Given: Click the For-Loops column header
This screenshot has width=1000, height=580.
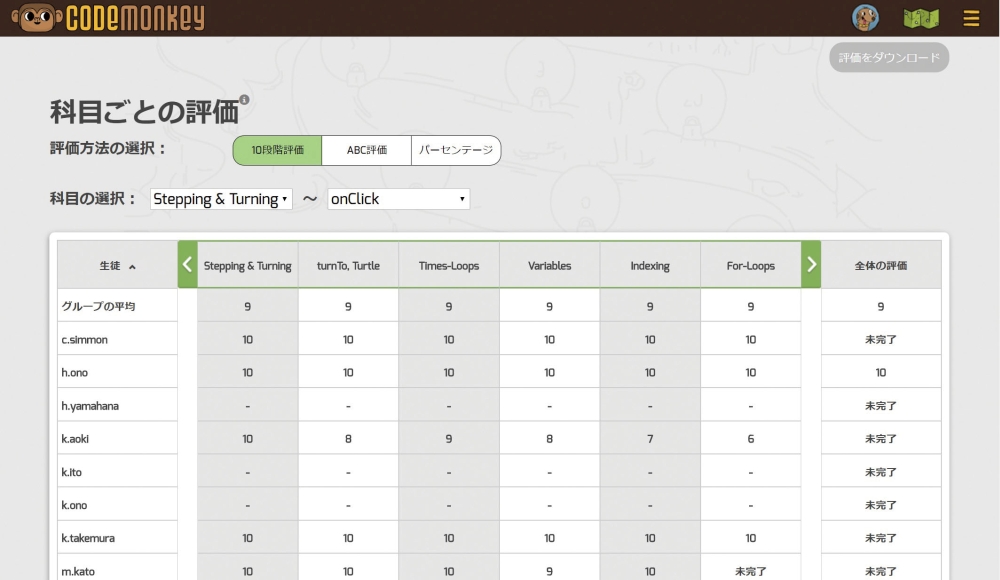Looking at the screenshot, I should point(750,266).
